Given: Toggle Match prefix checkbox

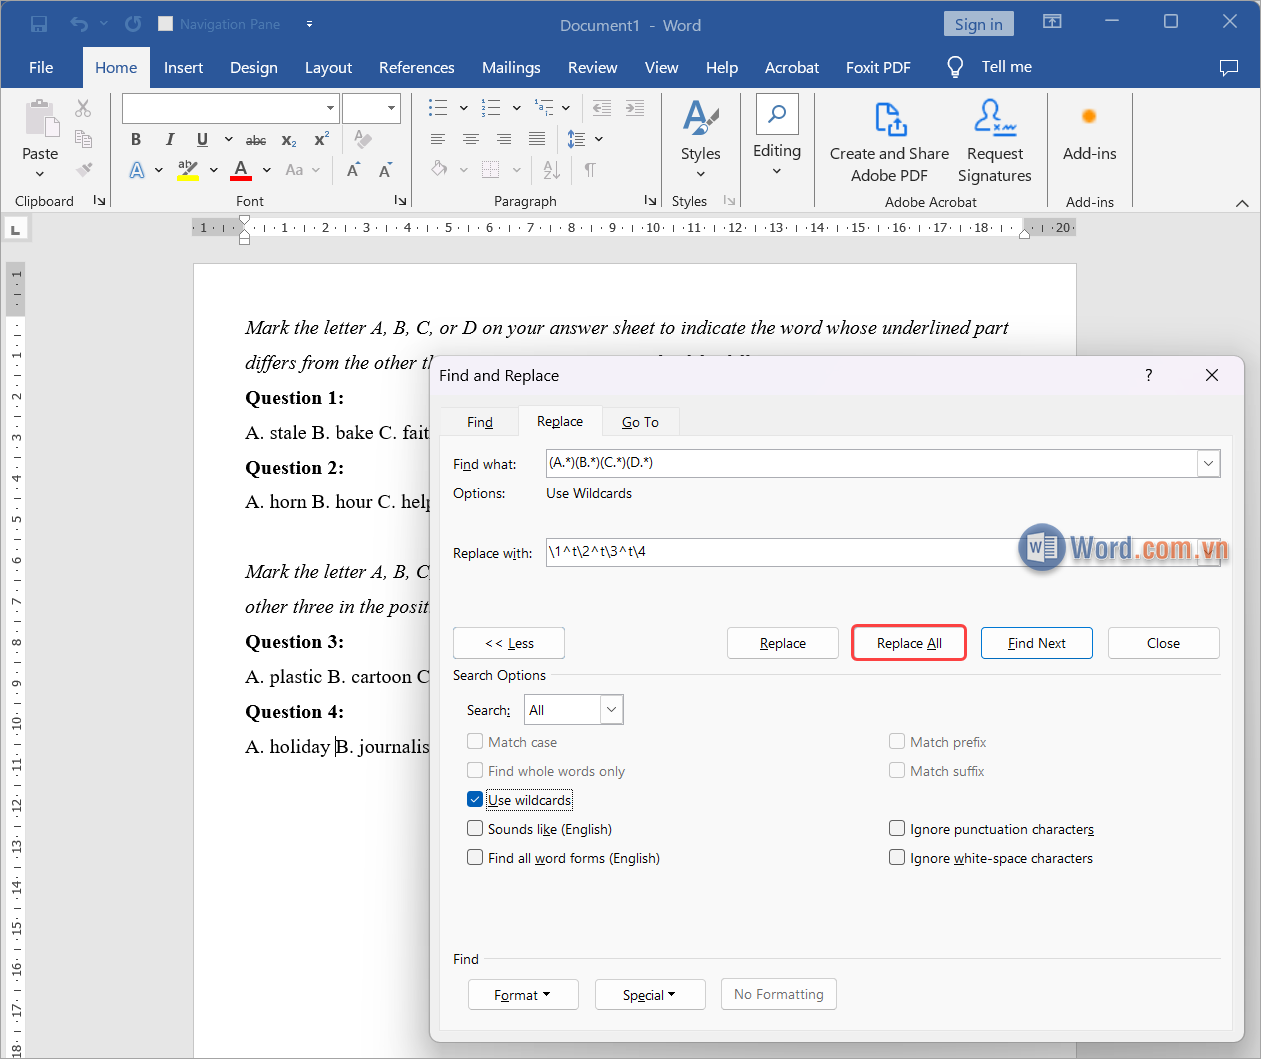Looking at the screenshot, I should pos(897,742).
